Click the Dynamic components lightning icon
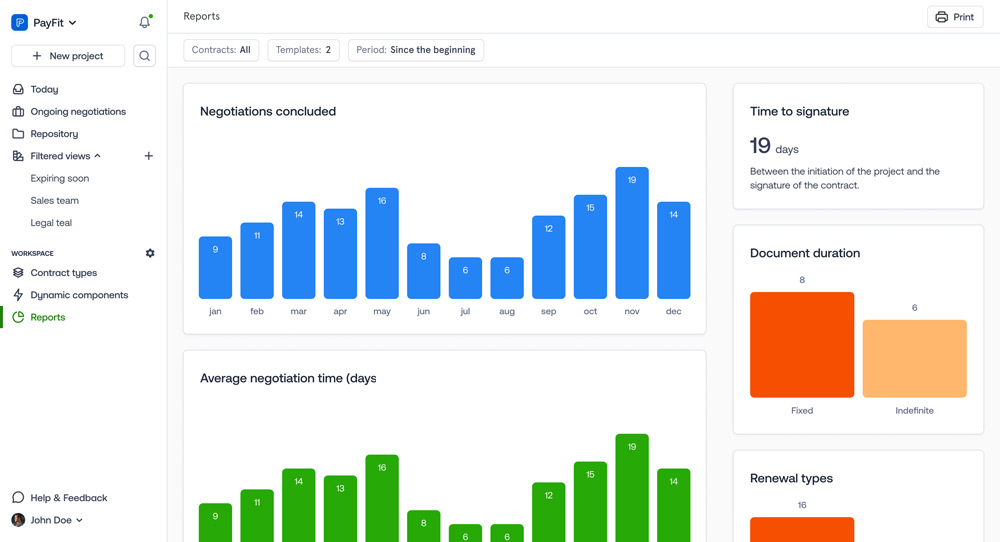 [x=18, y=295]
